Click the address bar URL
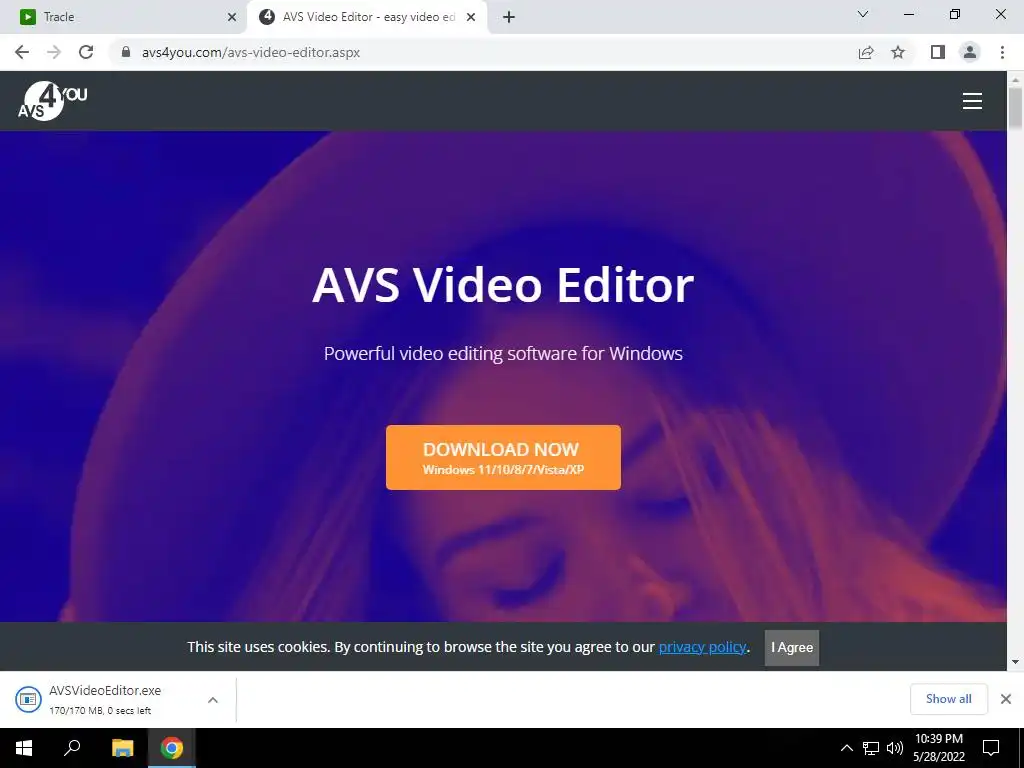Screen dimensions: 1024x768 (251, 52)
